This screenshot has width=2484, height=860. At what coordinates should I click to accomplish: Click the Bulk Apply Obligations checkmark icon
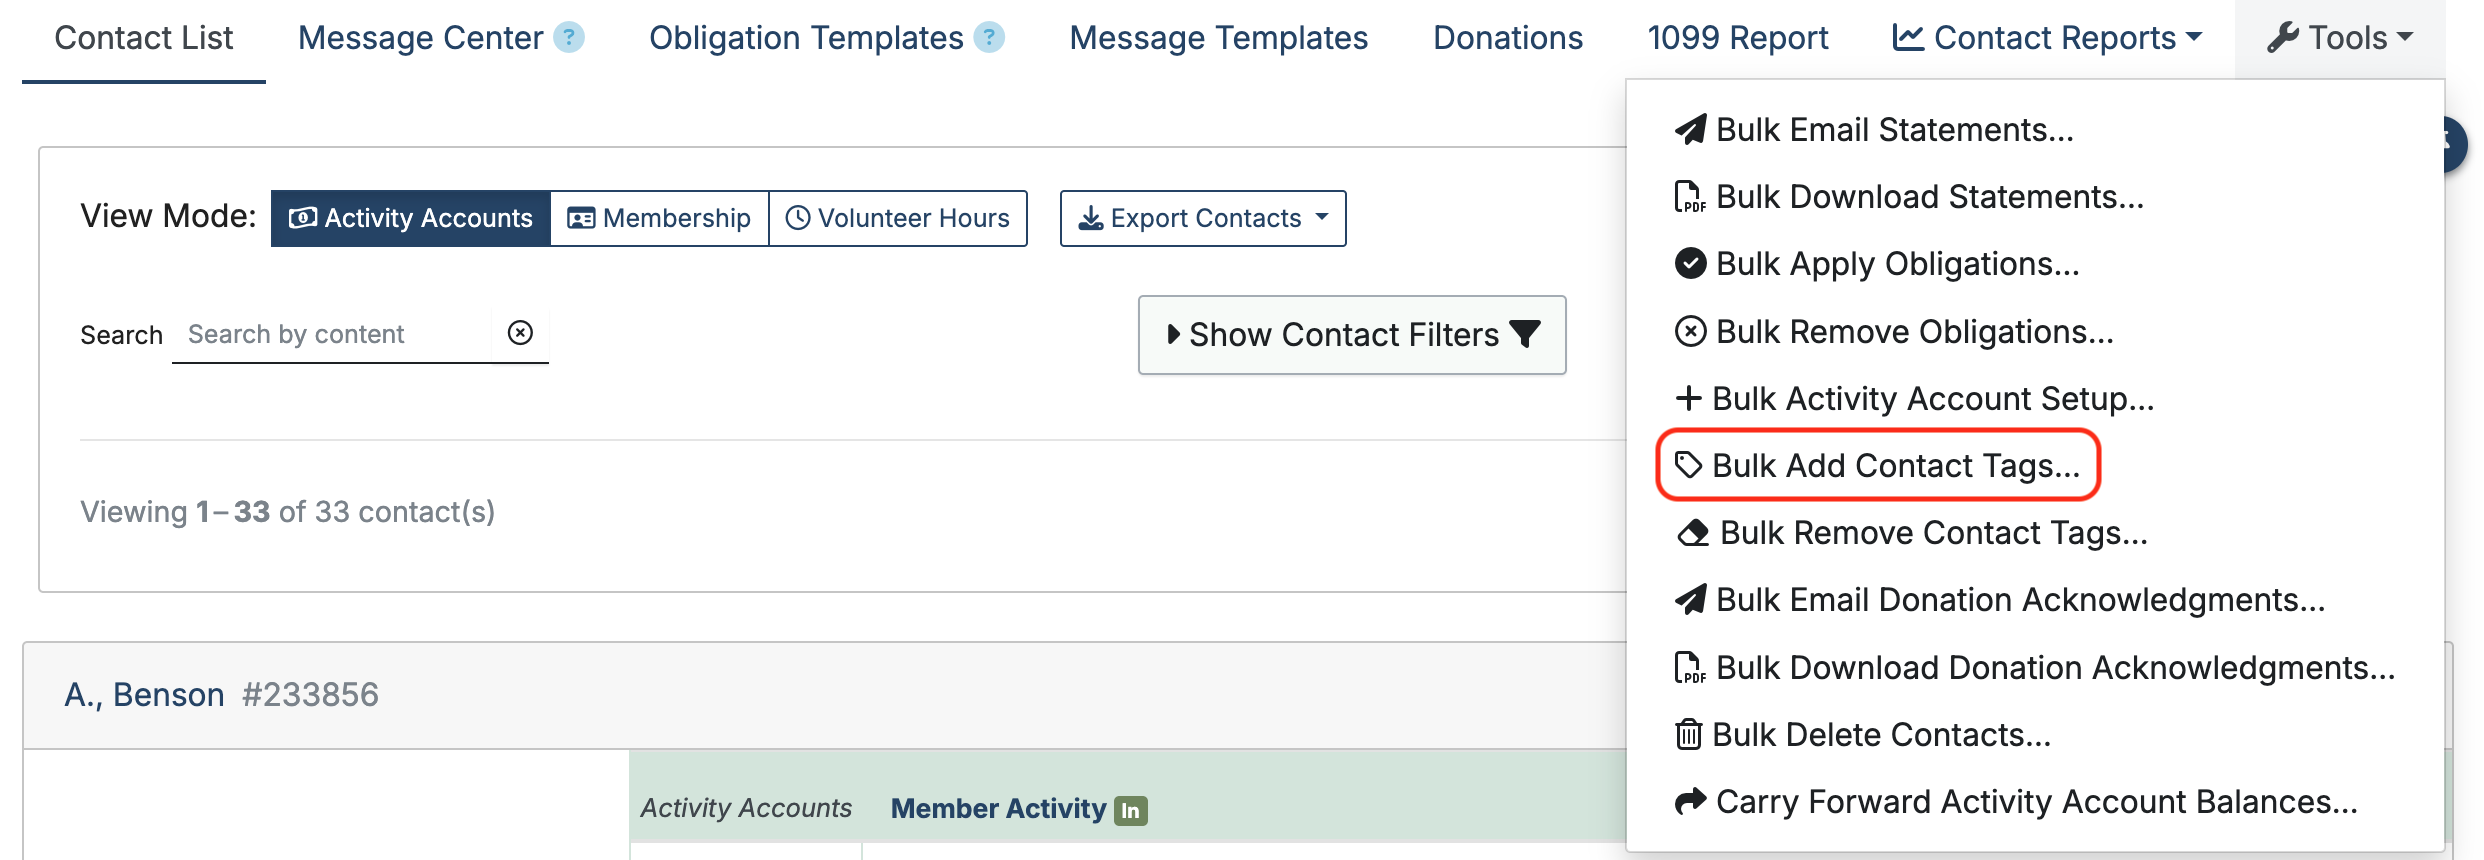pos(1690,264)
